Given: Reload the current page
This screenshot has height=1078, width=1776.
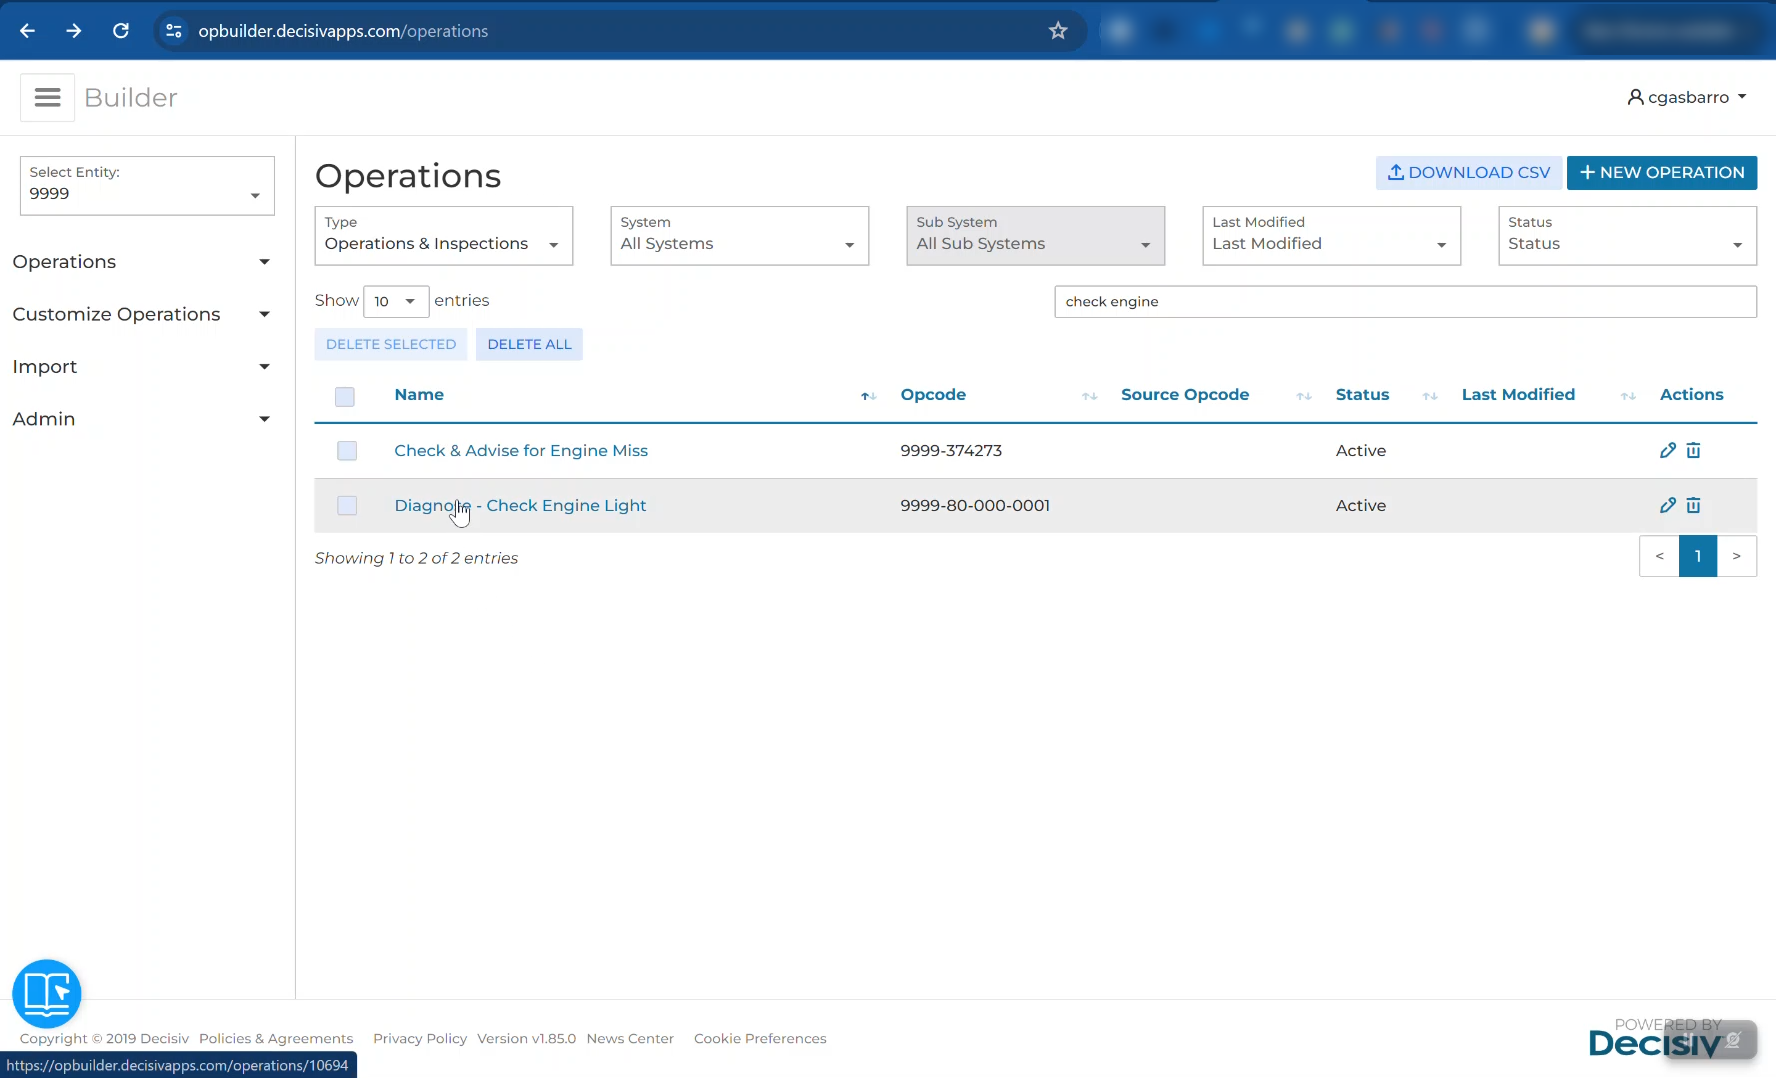Looking at the screenshot, I should point(121,31).
